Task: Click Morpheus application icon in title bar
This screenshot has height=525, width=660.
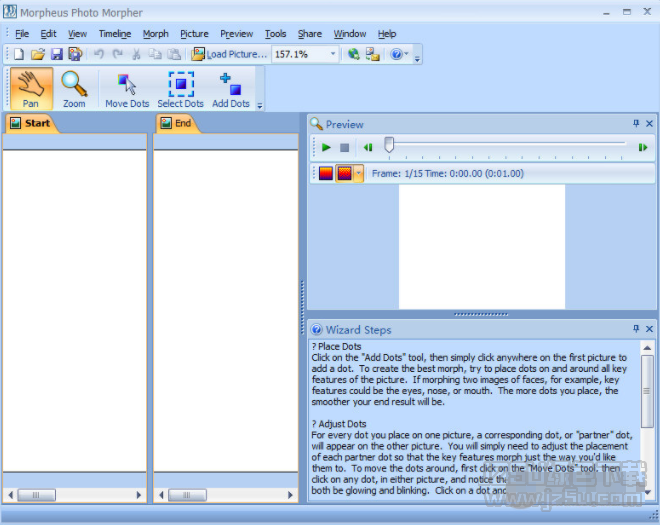Action: click(x=10, y=12)
